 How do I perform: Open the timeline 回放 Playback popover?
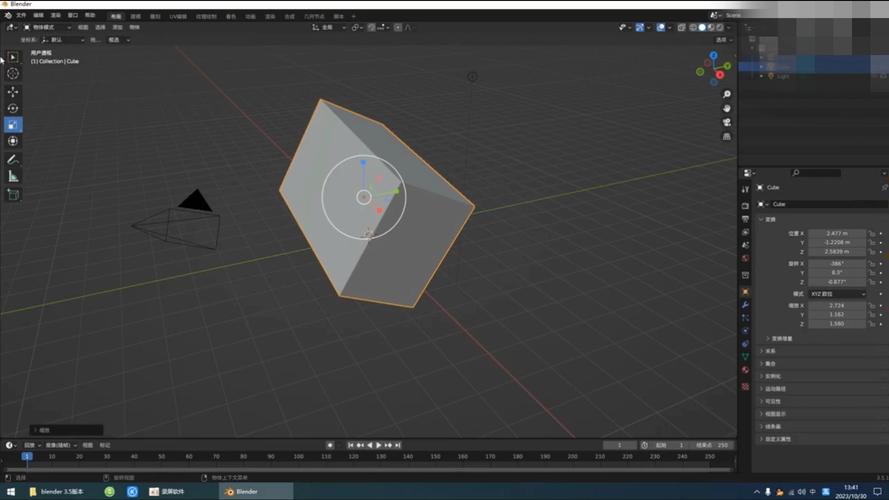(x=32, y=446)
